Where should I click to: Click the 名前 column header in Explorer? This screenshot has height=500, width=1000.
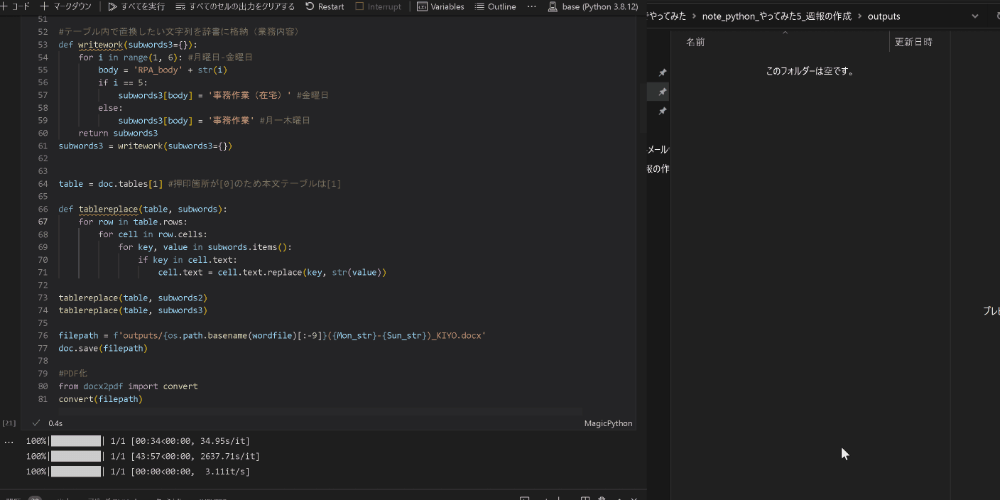click(x=695, y=42)
